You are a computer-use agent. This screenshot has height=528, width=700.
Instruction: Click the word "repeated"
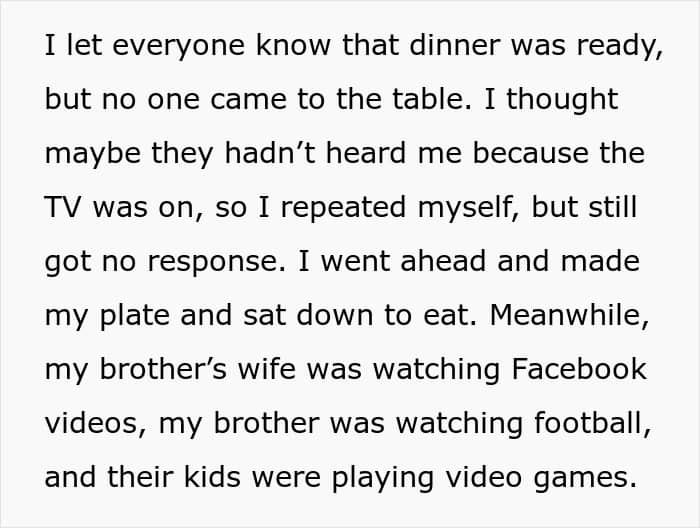(343, 208)
